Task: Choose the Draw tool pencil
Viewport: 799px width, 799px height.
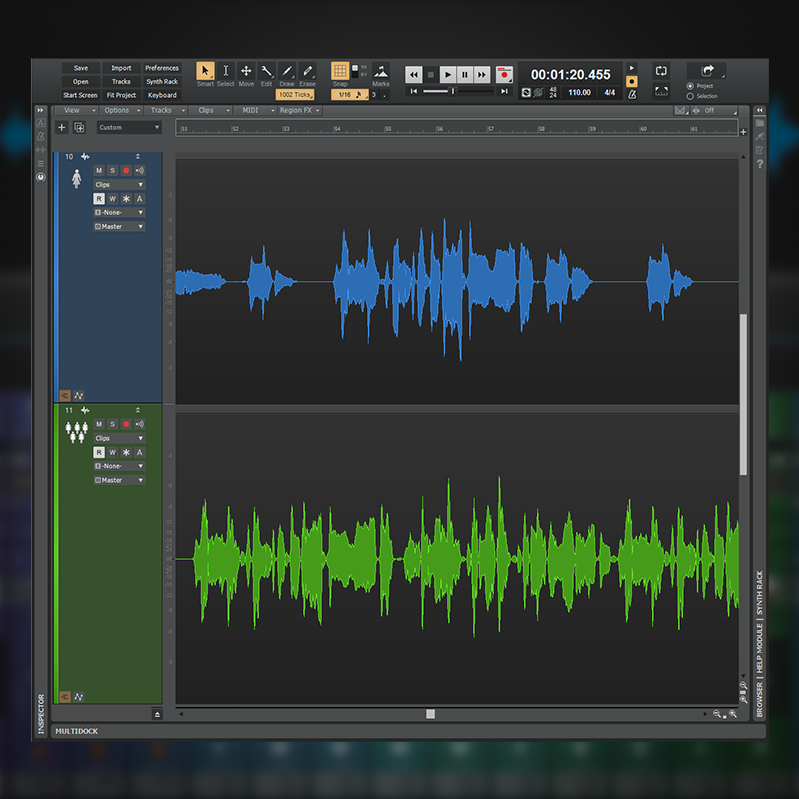Action: tap(287, 71)
